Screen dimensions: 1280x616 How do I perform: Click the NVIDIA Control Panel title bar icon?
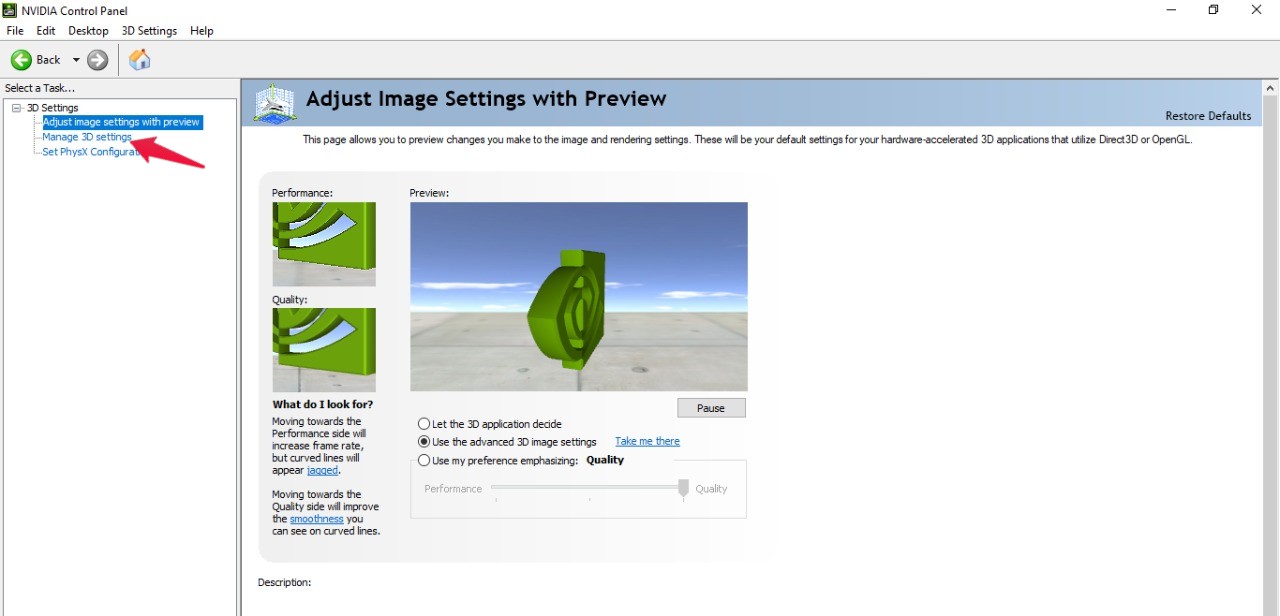(10, 10)
